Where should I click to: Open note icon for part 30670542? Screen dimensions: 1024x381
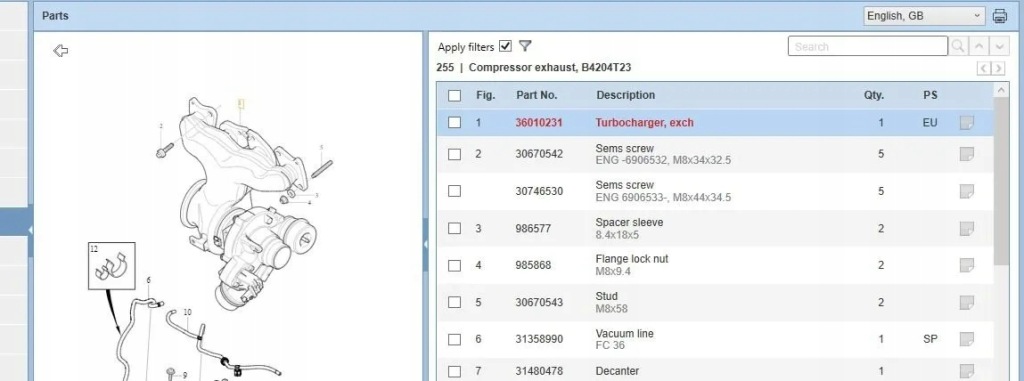[967, 154]
